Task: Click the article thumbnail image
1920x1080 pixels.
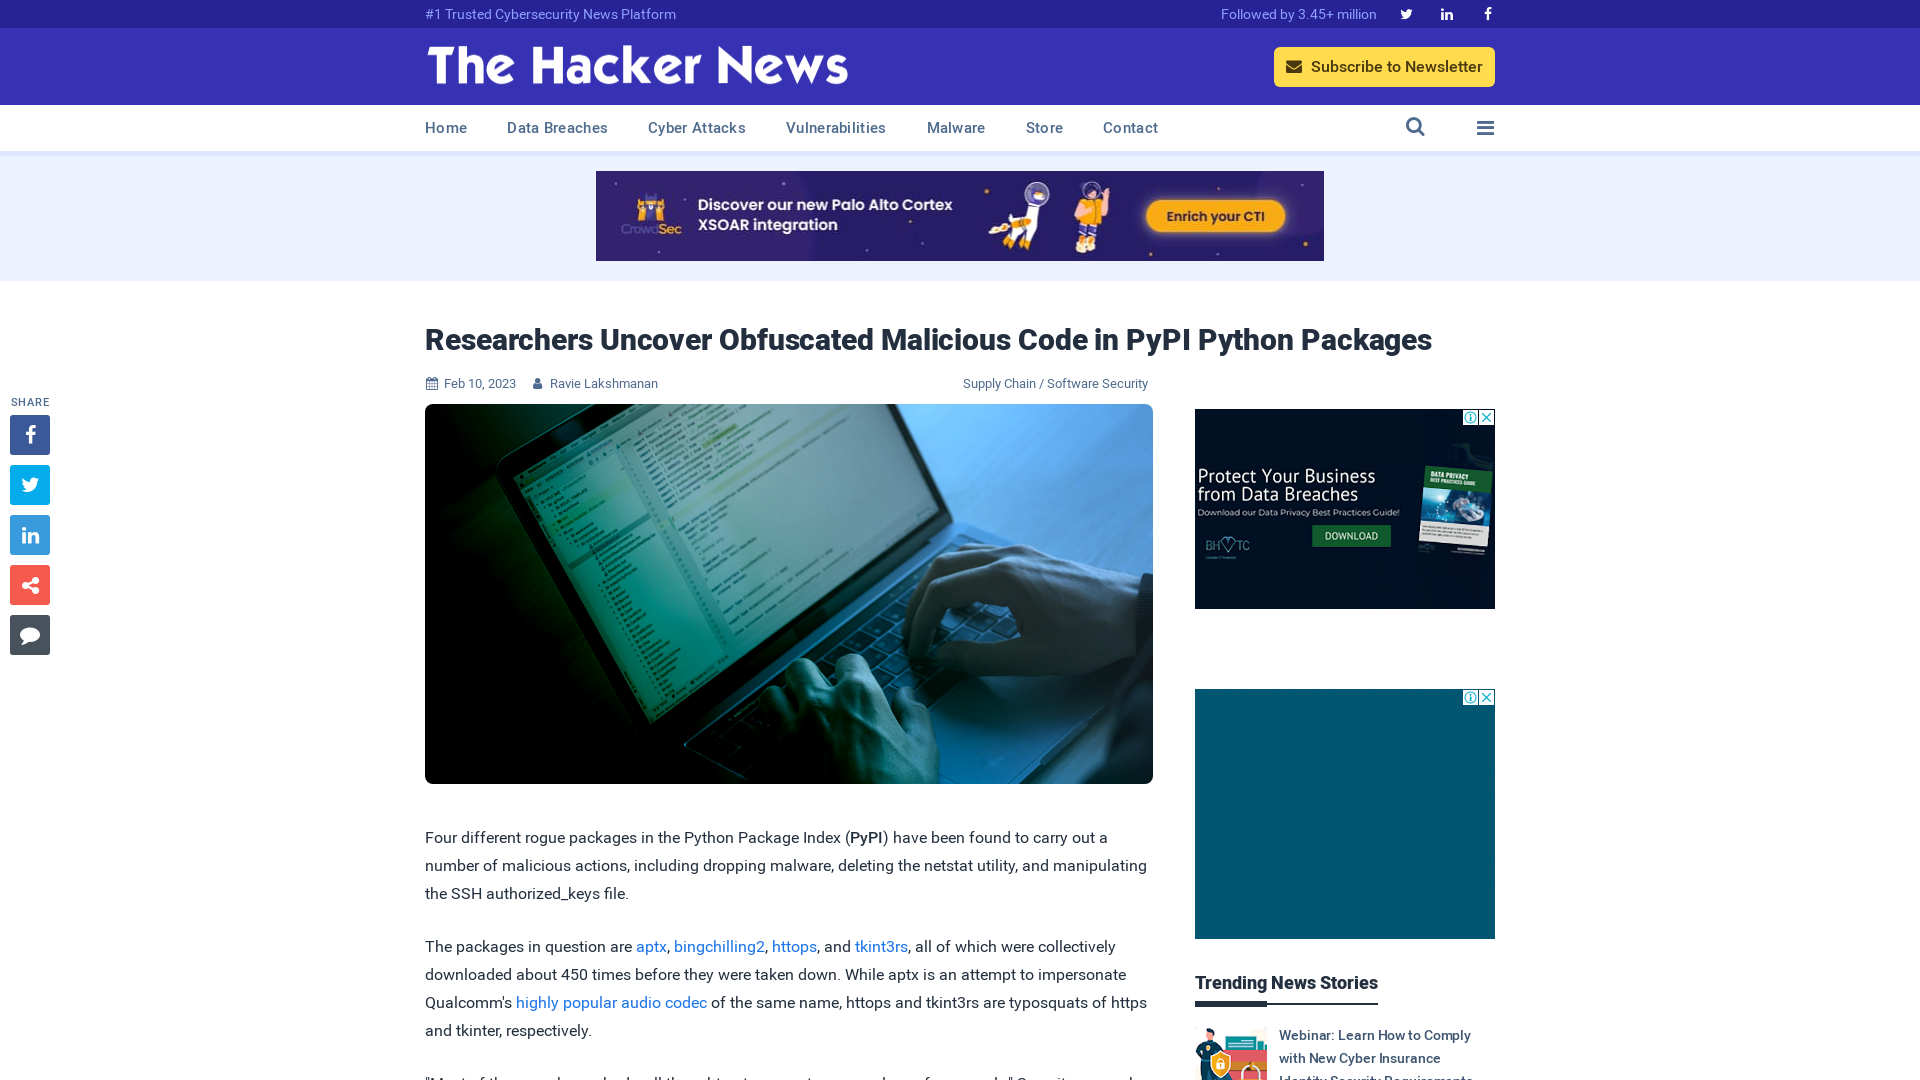Action: [789, 593]
